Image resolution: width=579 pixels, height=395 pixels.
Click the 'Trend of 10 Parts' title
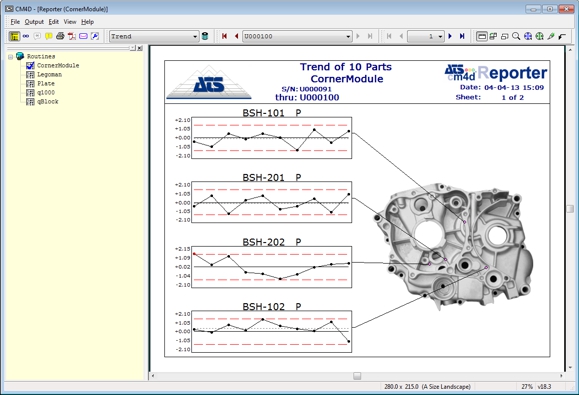(x=346, y=67)
